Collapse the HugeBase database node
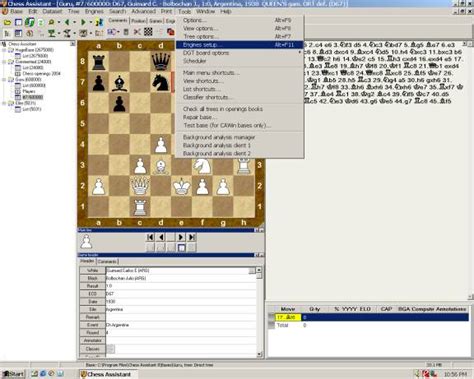The width and height of the screenshot is (474, 379). coord(4,50)
